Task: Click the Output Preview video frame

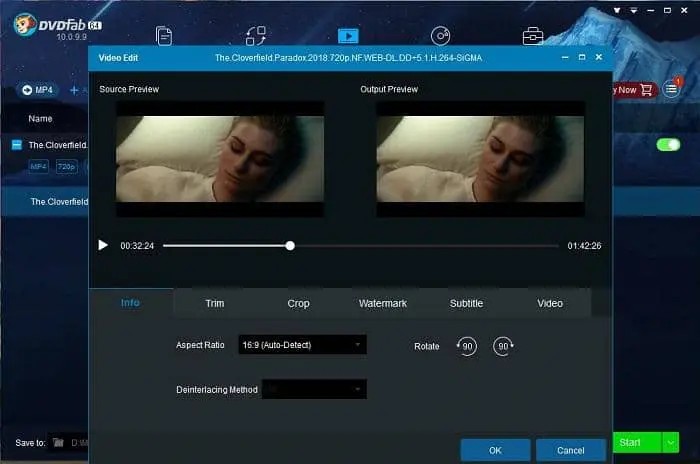Action: [480, 159]
